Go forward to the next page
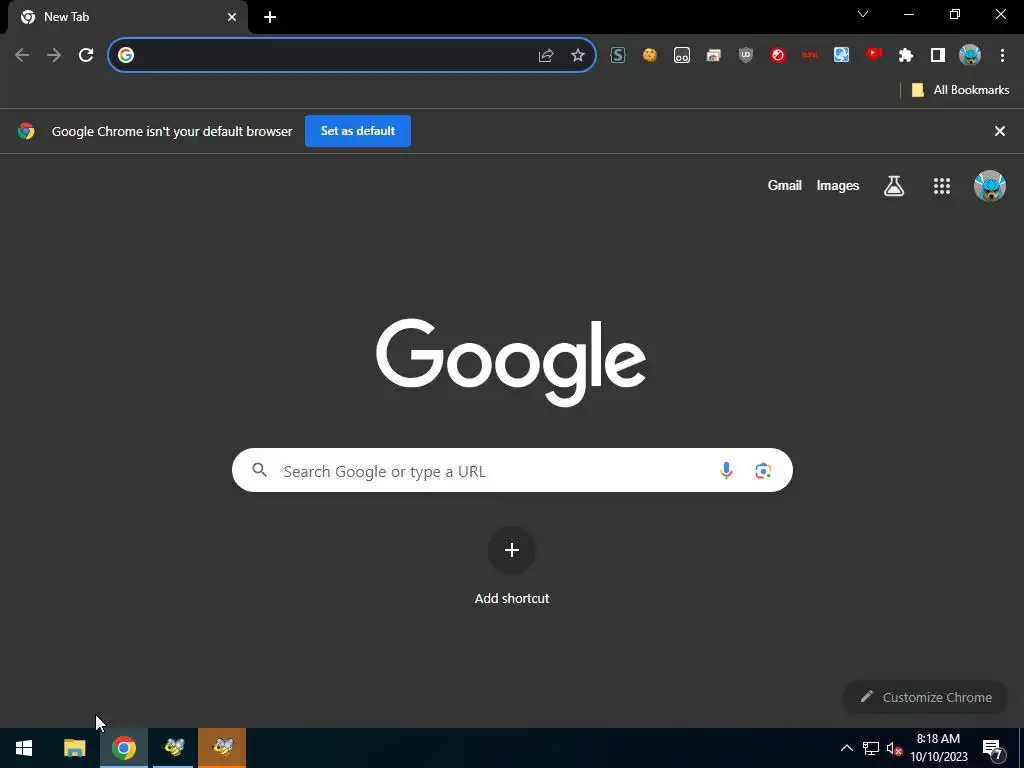Screen dimensions: 1024x768 click(x=54, y=56)
